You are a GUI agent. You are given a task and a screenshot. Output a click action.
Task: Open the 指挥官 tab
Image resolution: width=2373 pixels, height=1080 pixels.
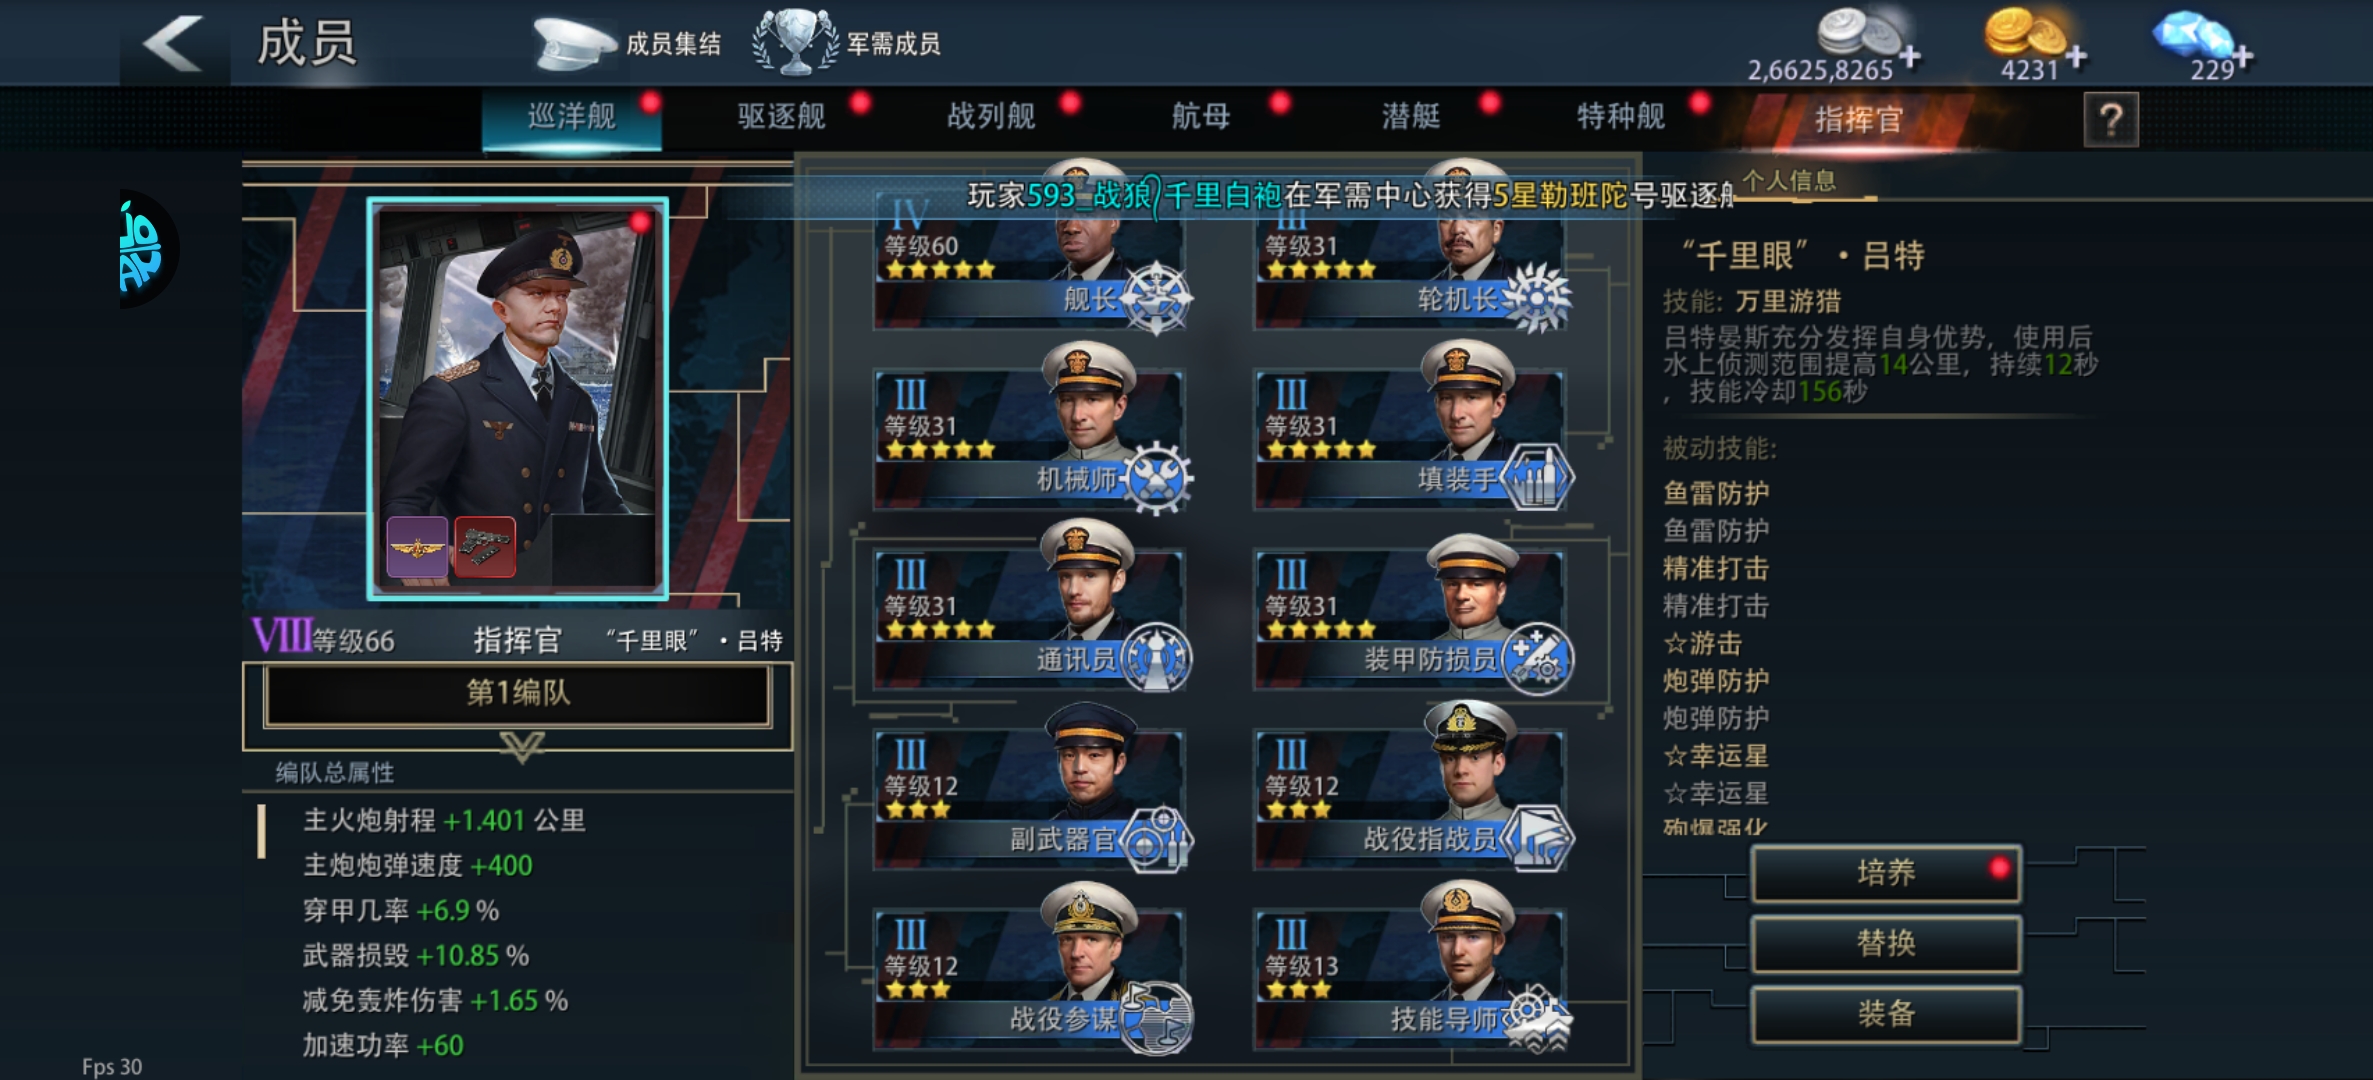coord(1858,120)
